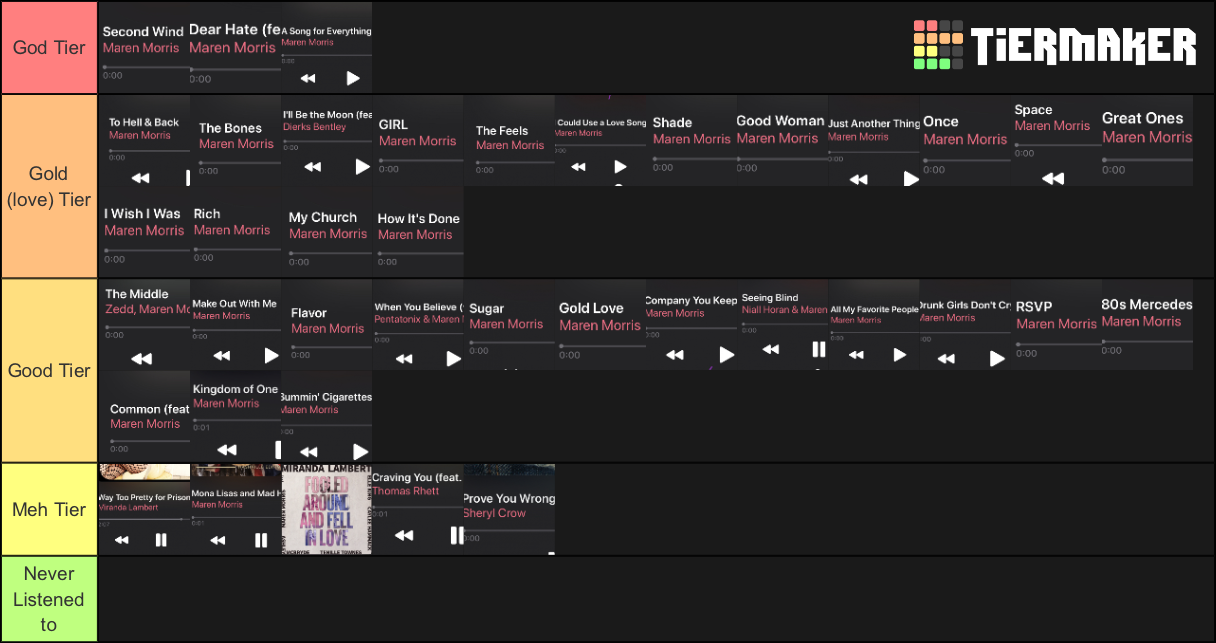Rewind on Company You Keep tile
The width and height of the screenshot is (1216, 643).
pos(675,354)
